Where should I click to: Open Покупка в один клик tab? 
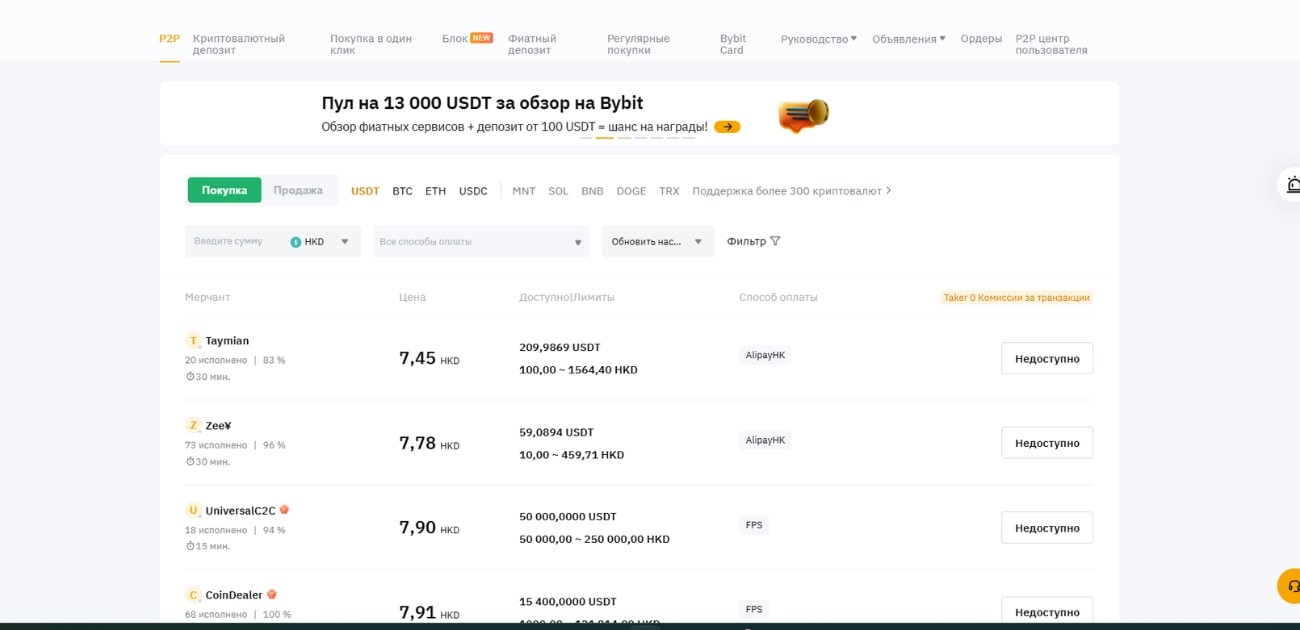click(x=371, y=44)
